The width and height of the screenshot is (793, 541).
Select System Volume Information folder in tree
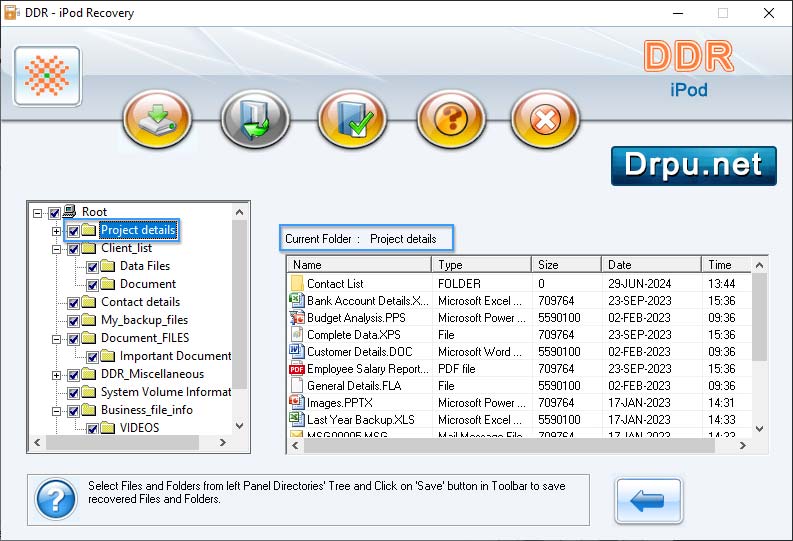pos(166,392)
